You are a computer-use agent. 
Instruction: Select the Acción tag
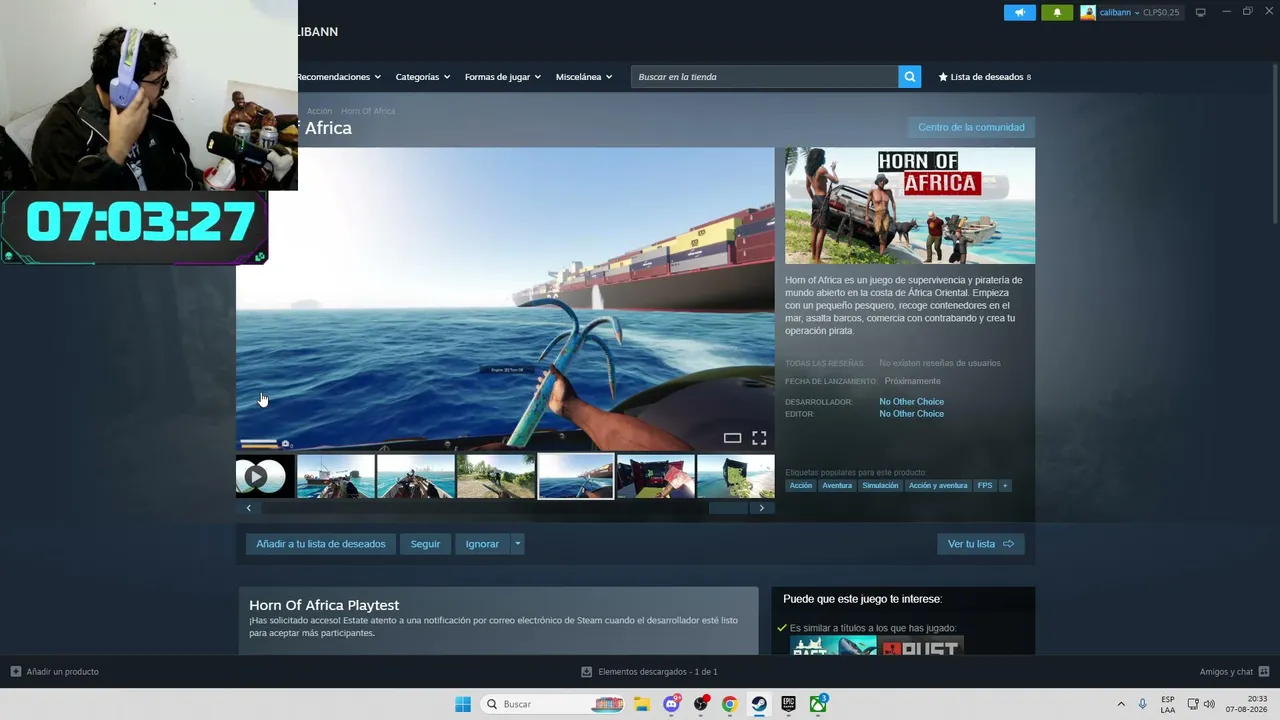801,486
